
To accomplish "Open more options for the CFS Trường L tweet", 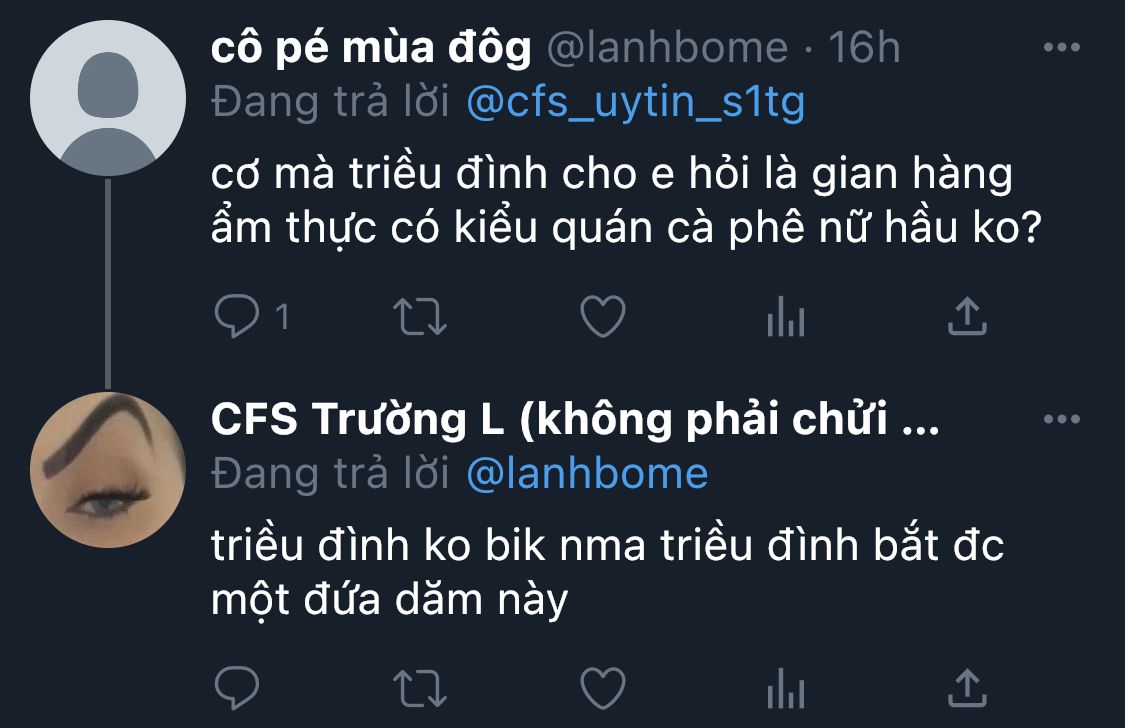I will [1062, 419].
